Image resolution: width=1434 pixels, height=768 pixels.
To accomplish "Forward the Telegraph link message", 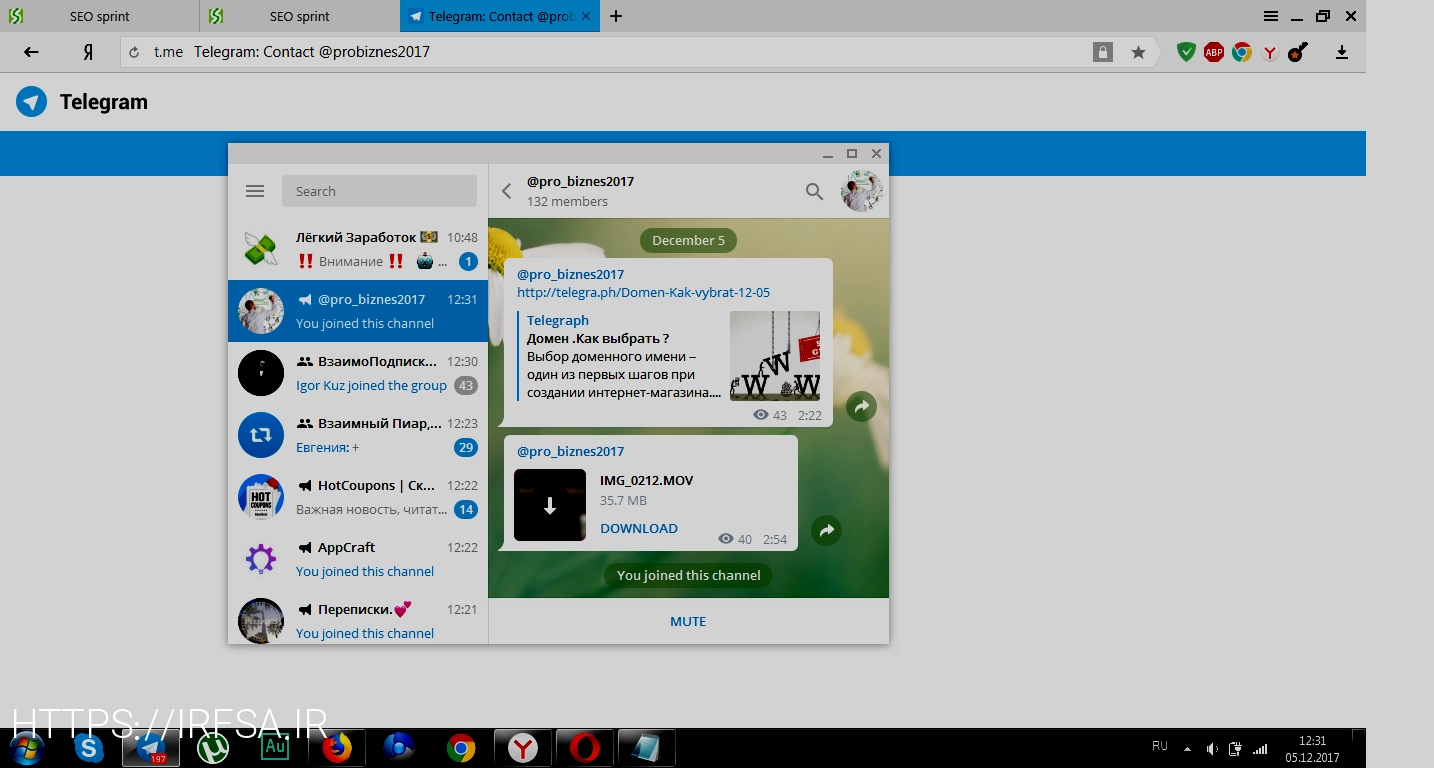I will 861,406.
